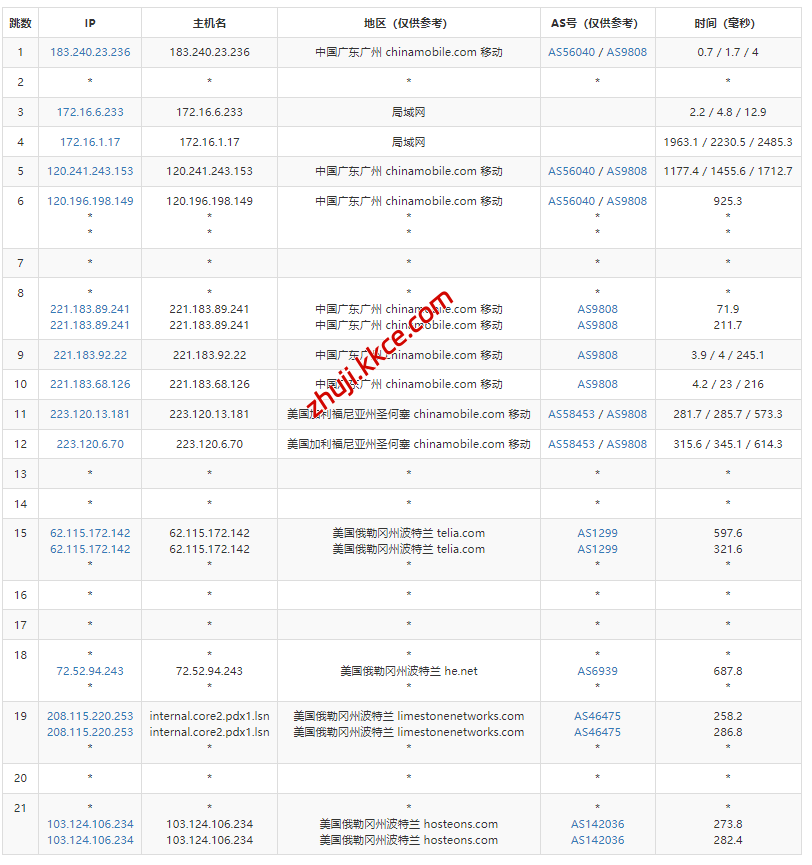Viewport: 812px width, 865px height.
Task: Click the 时间（毫秒） column header
Action: click(x=727, y=23)
